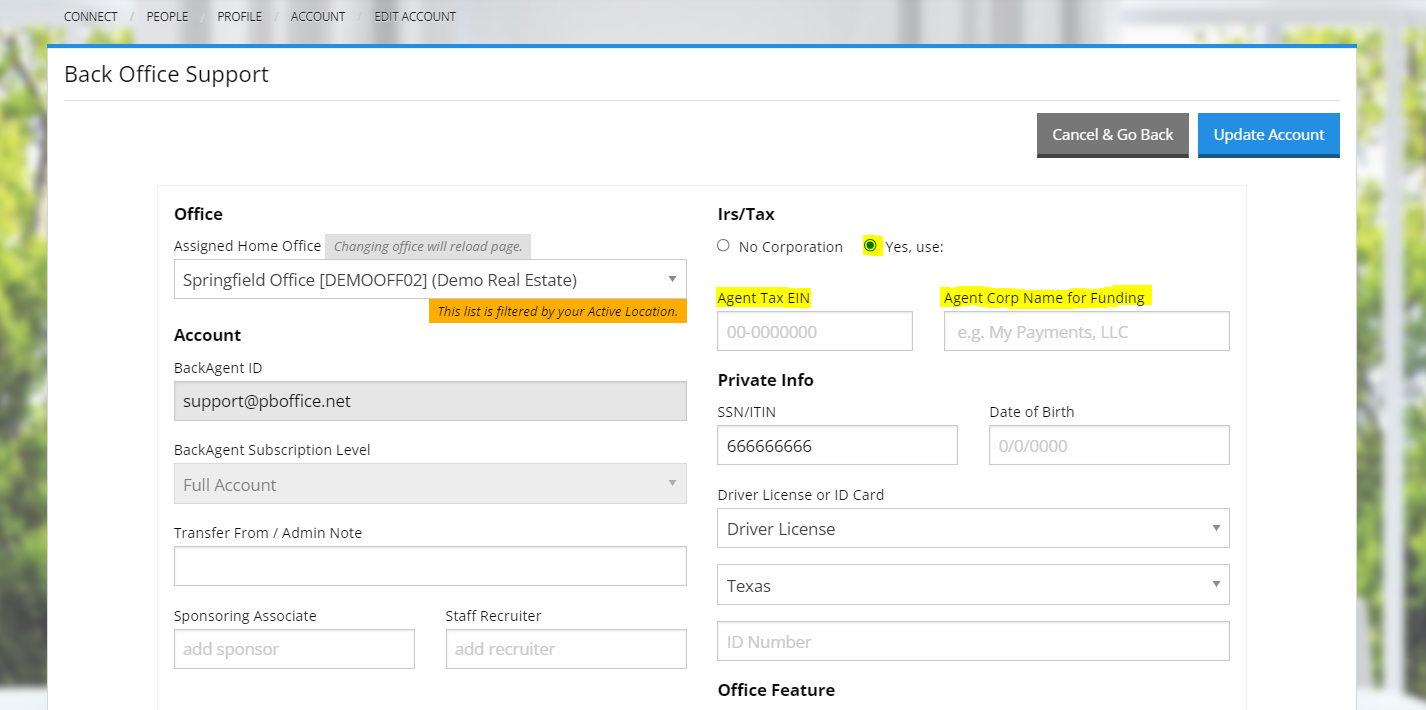Click the Agent Corp Name for Funding field

pos(1086,331)
